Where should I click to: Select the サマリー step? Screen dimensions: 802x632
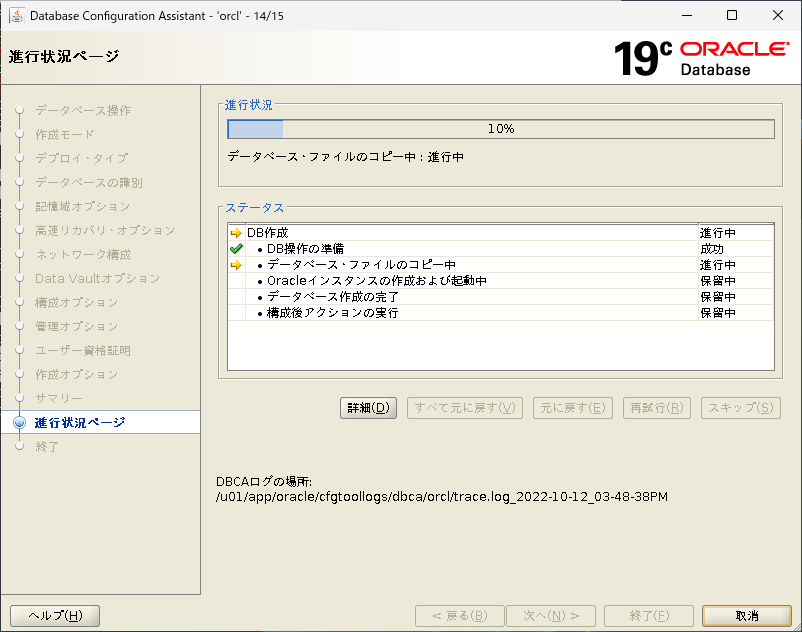tap(59, 398)
